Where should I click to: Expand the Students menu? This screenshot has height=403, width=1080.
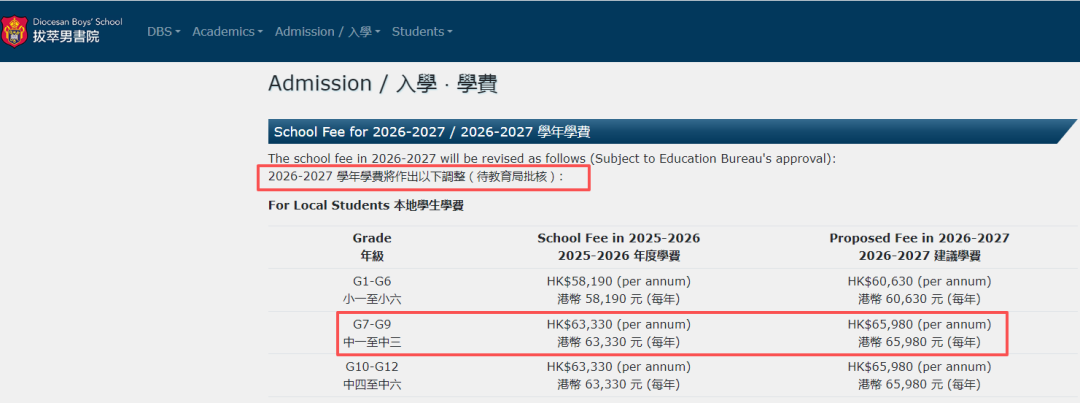tap(422, 32)
